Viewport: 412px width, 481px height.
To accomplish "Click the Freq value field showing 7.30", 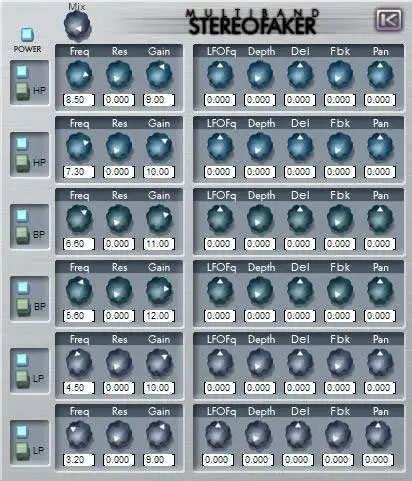I will (79, 172).
